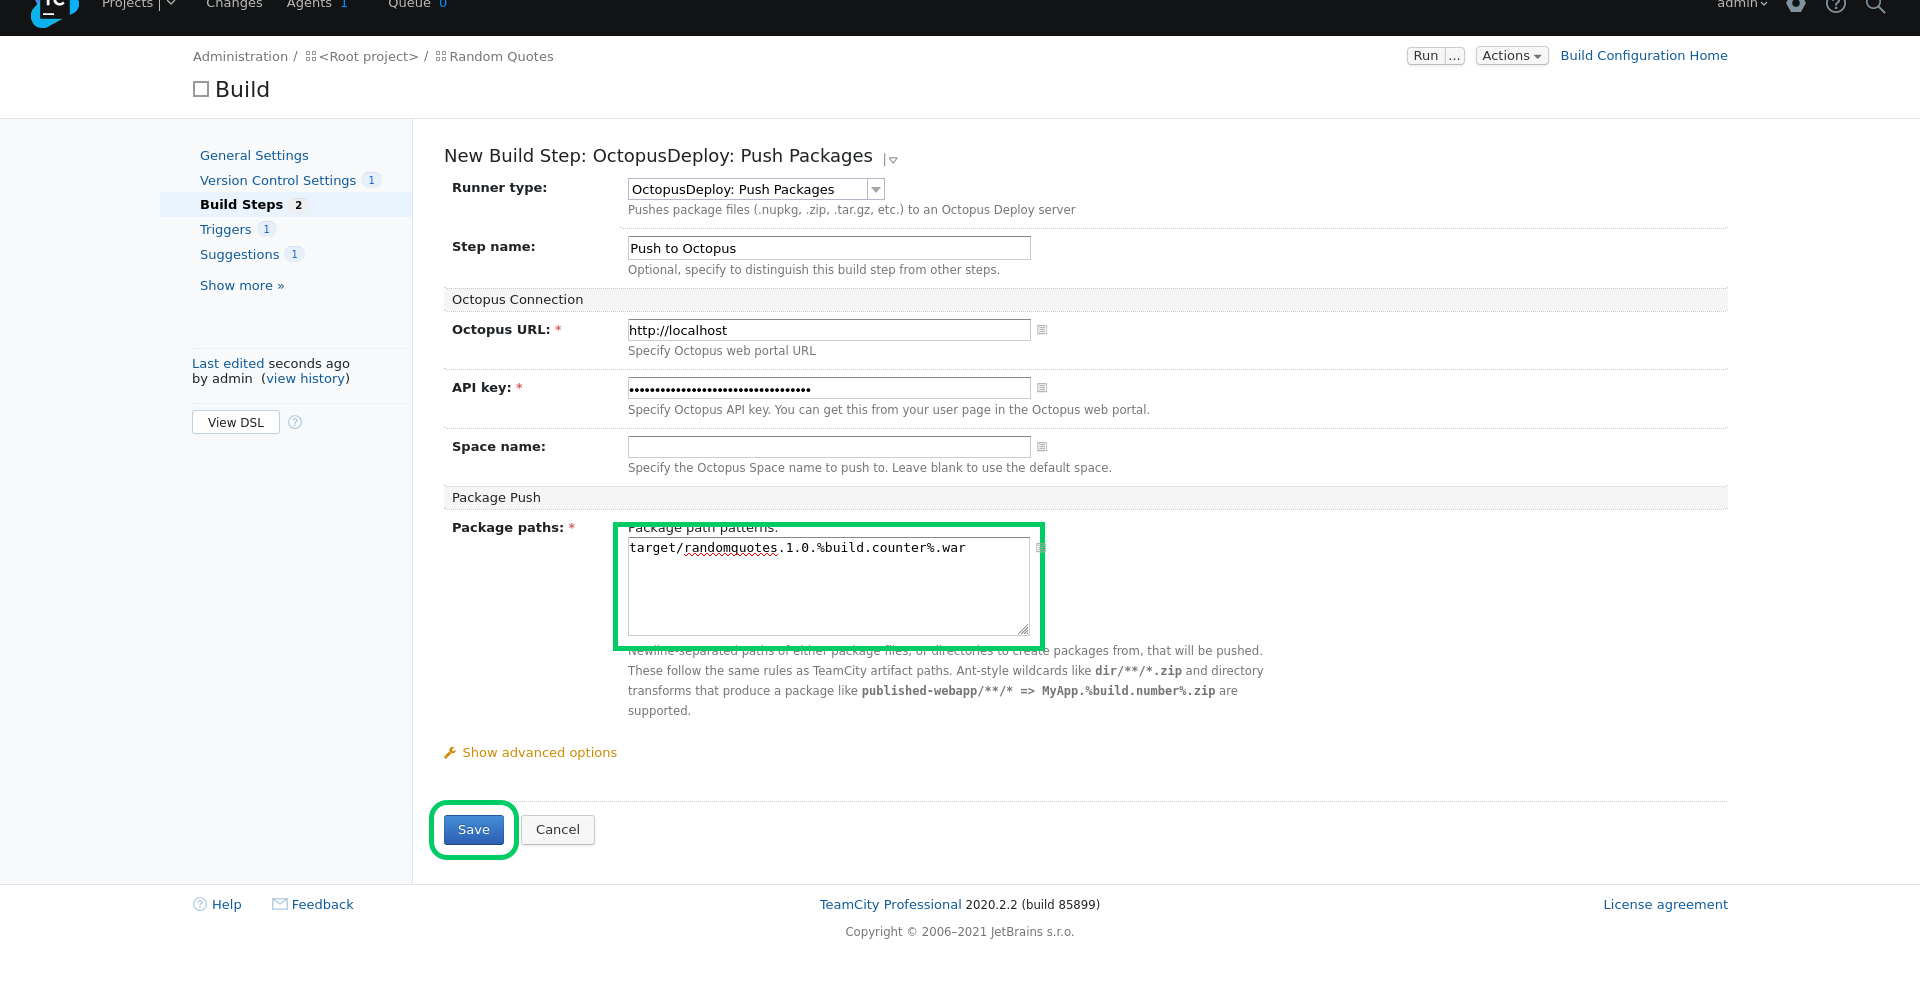Click parameter icon beside Package paths
This screenshot has width=1920, height=995.
click(x=1041, y=548)
